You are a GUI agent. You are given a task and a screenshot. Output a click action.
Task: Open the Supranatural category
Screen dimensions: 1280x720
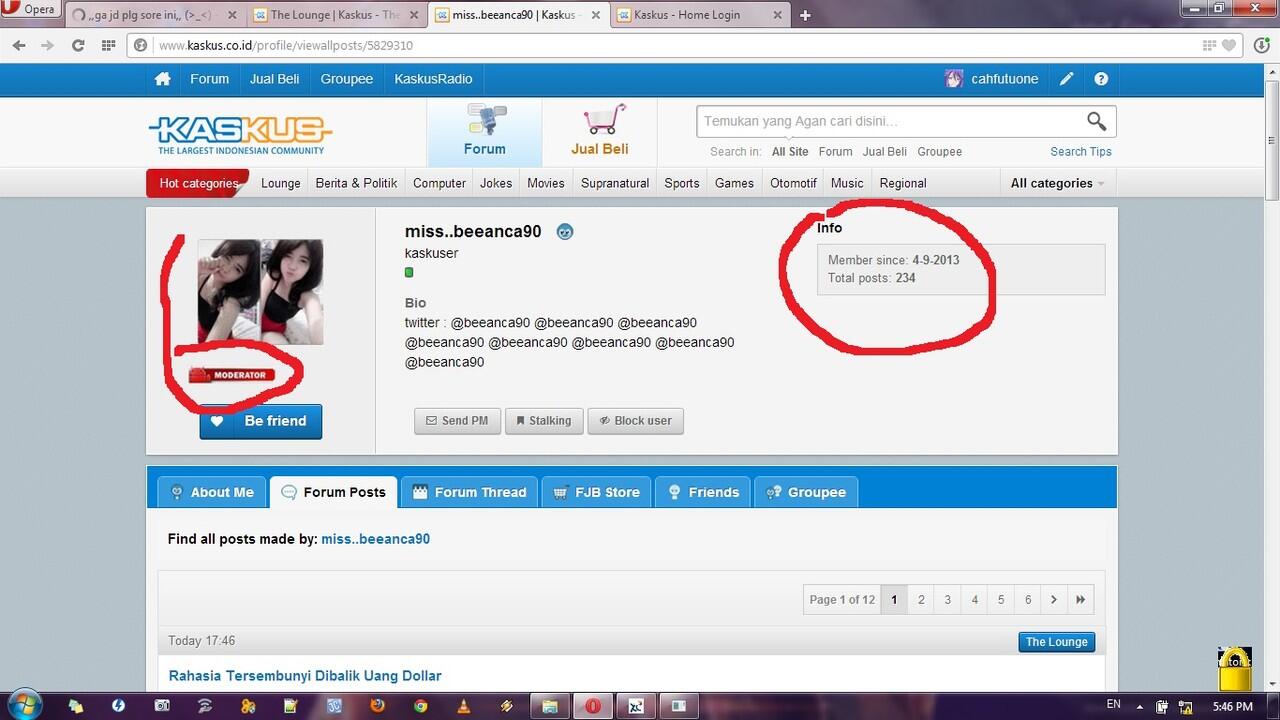(615, 183)
